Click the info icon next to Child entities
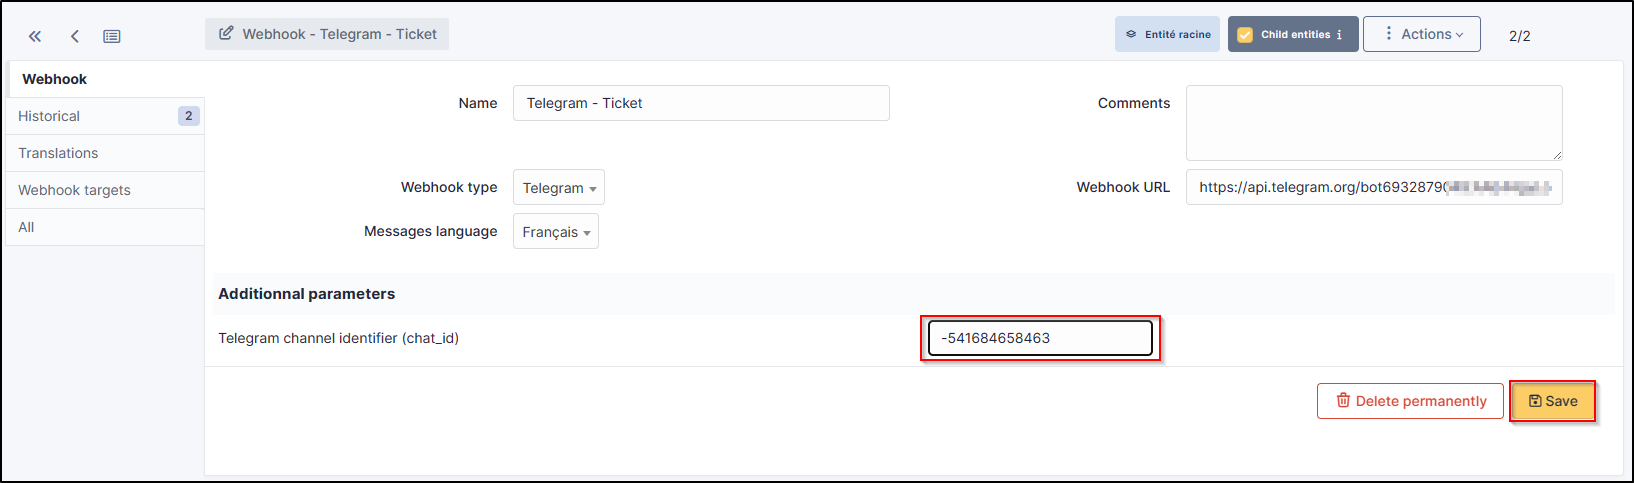The image size is (1634, 483). (x=1339, y=34)
